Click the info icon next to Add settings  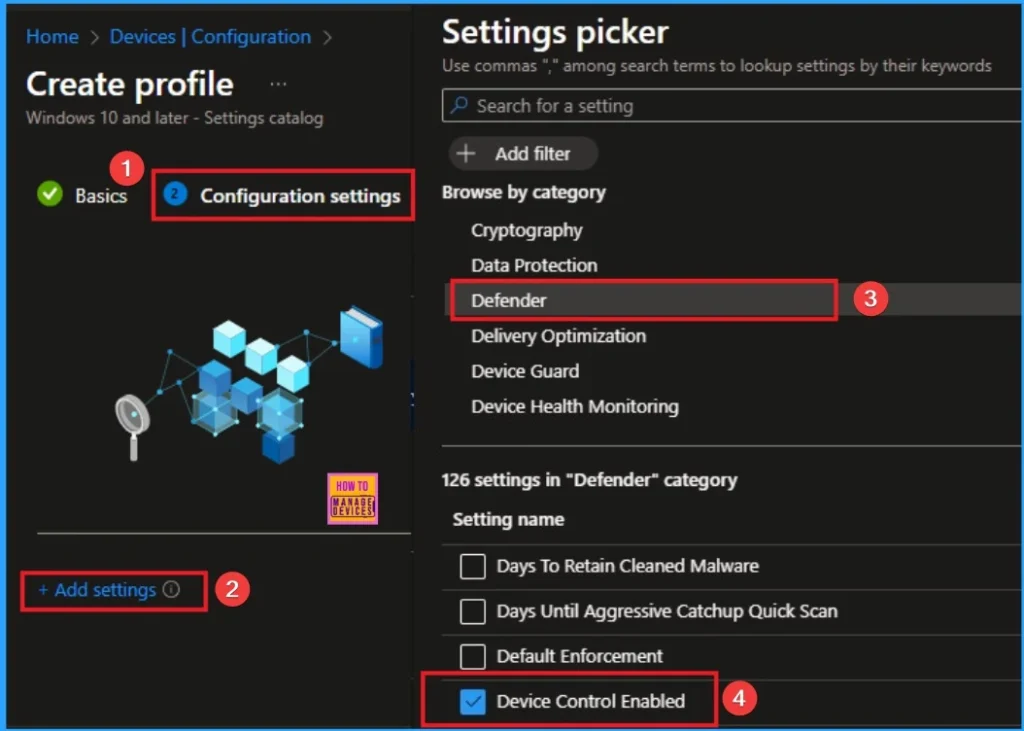pos(174,591)
